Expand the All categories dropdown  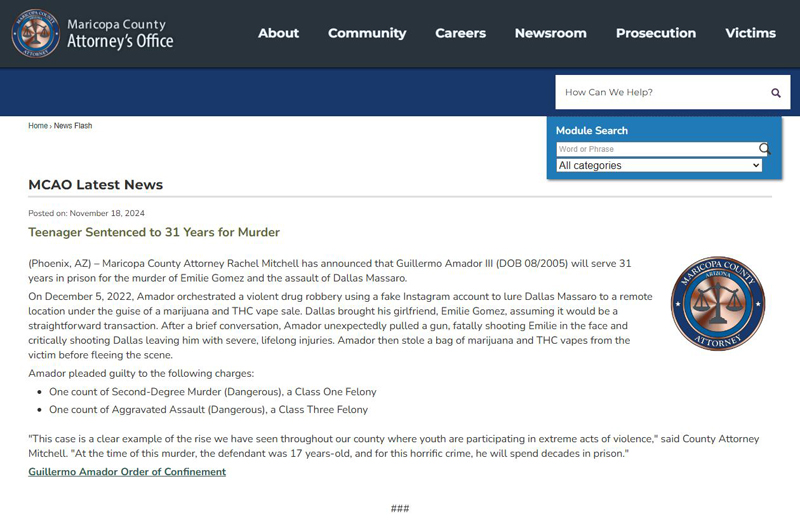tap(659, 166)
